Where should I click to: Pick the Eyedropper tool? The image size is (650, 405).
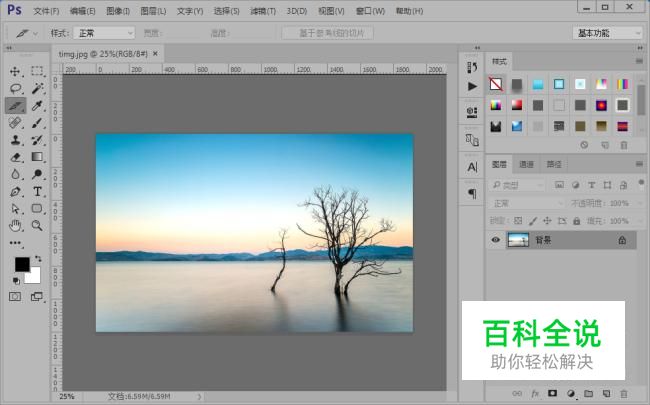[37, 106]
